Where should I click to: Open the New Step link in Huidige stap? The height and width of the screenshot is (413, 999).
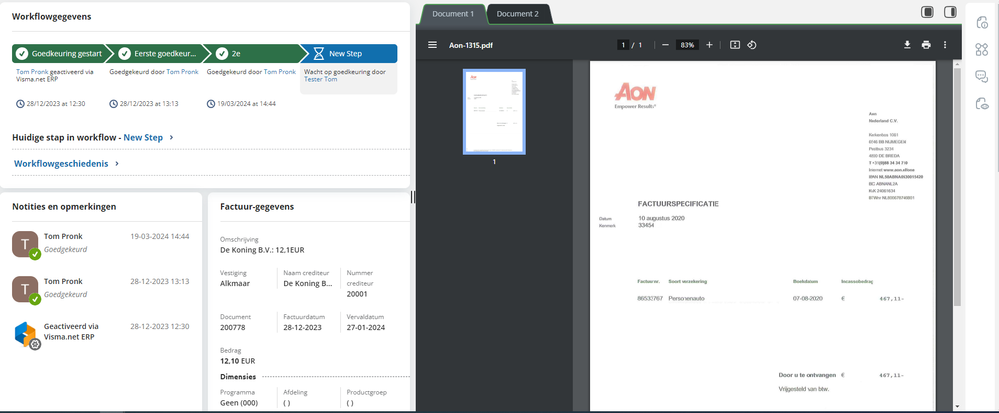click(143, 138)
